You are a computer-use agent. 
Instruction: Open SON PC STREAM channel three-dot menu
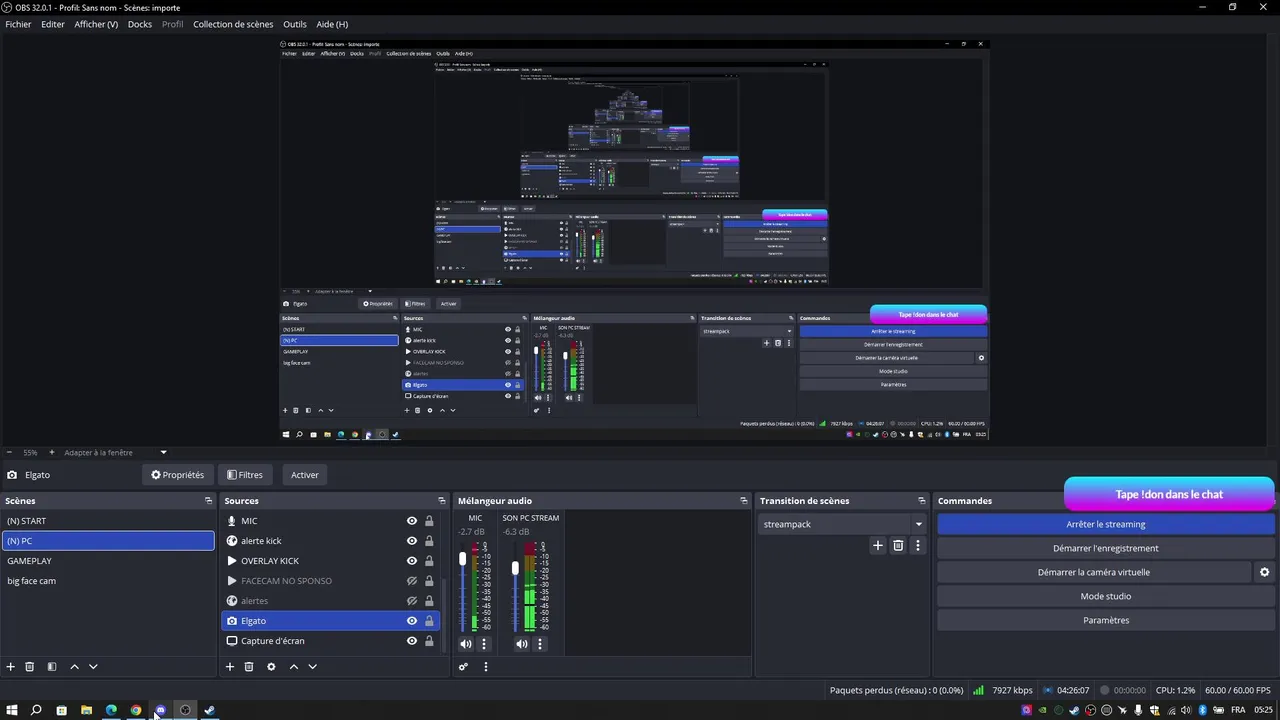click(540, 644)
